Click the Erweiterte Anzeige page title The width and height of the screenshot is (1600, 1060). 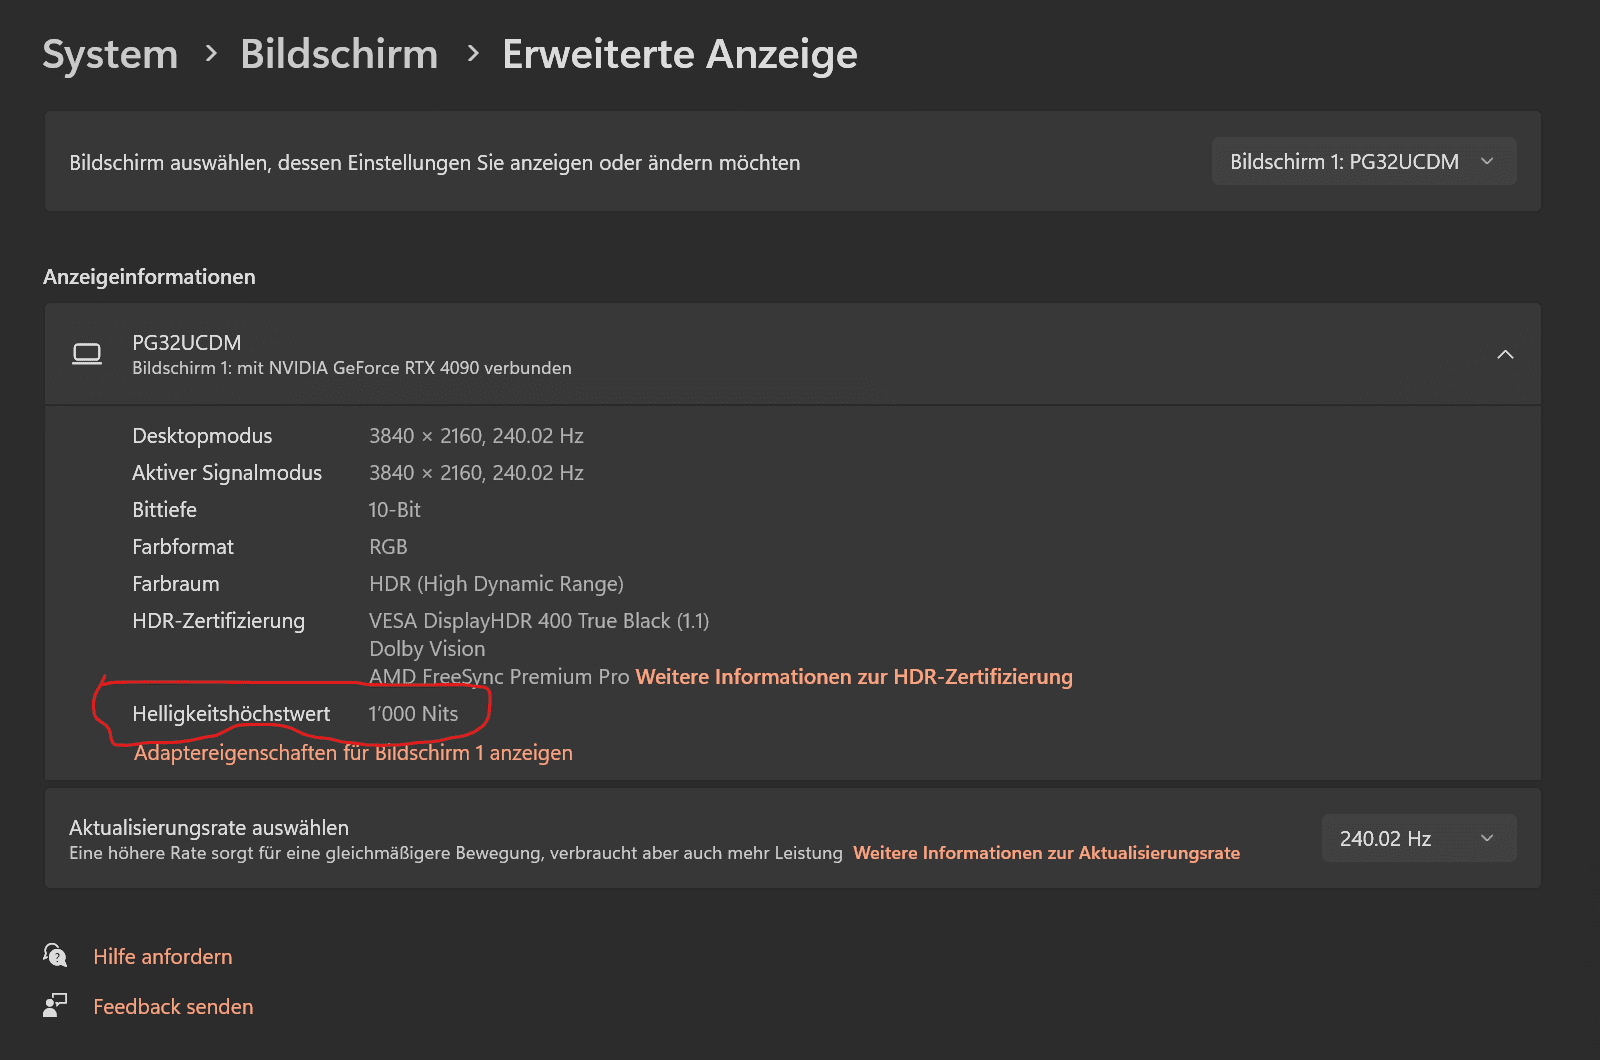(x=680, y=54)
